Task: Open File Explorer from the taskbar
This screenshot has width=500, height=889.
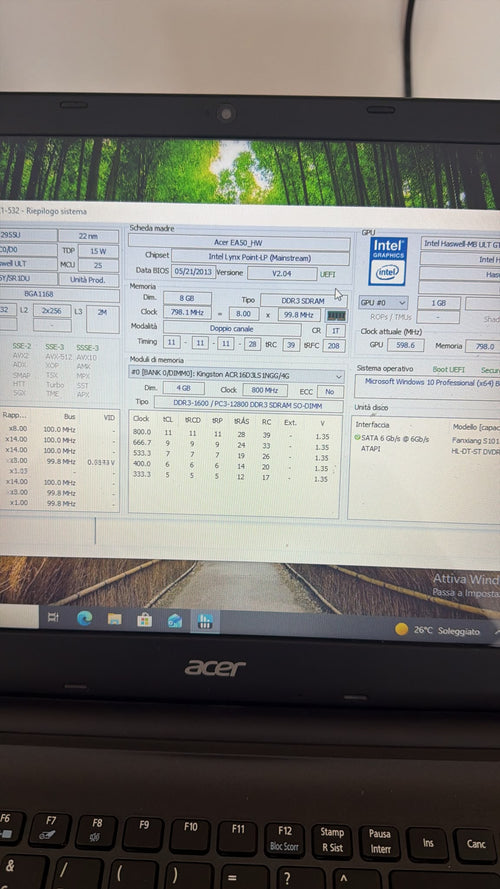Action: (x=115, y=619)
